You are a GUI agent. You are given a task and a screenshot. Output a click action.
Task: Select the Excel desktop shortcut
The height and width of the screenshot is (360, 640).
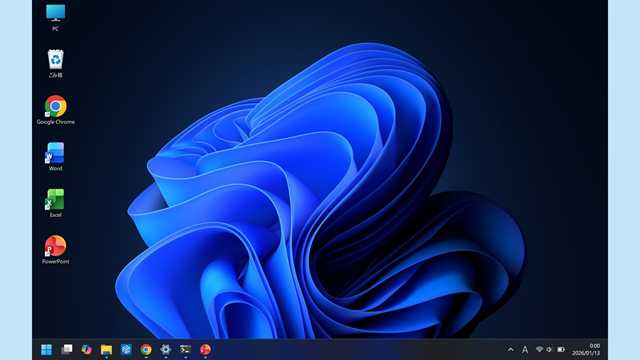pos(56,203)
